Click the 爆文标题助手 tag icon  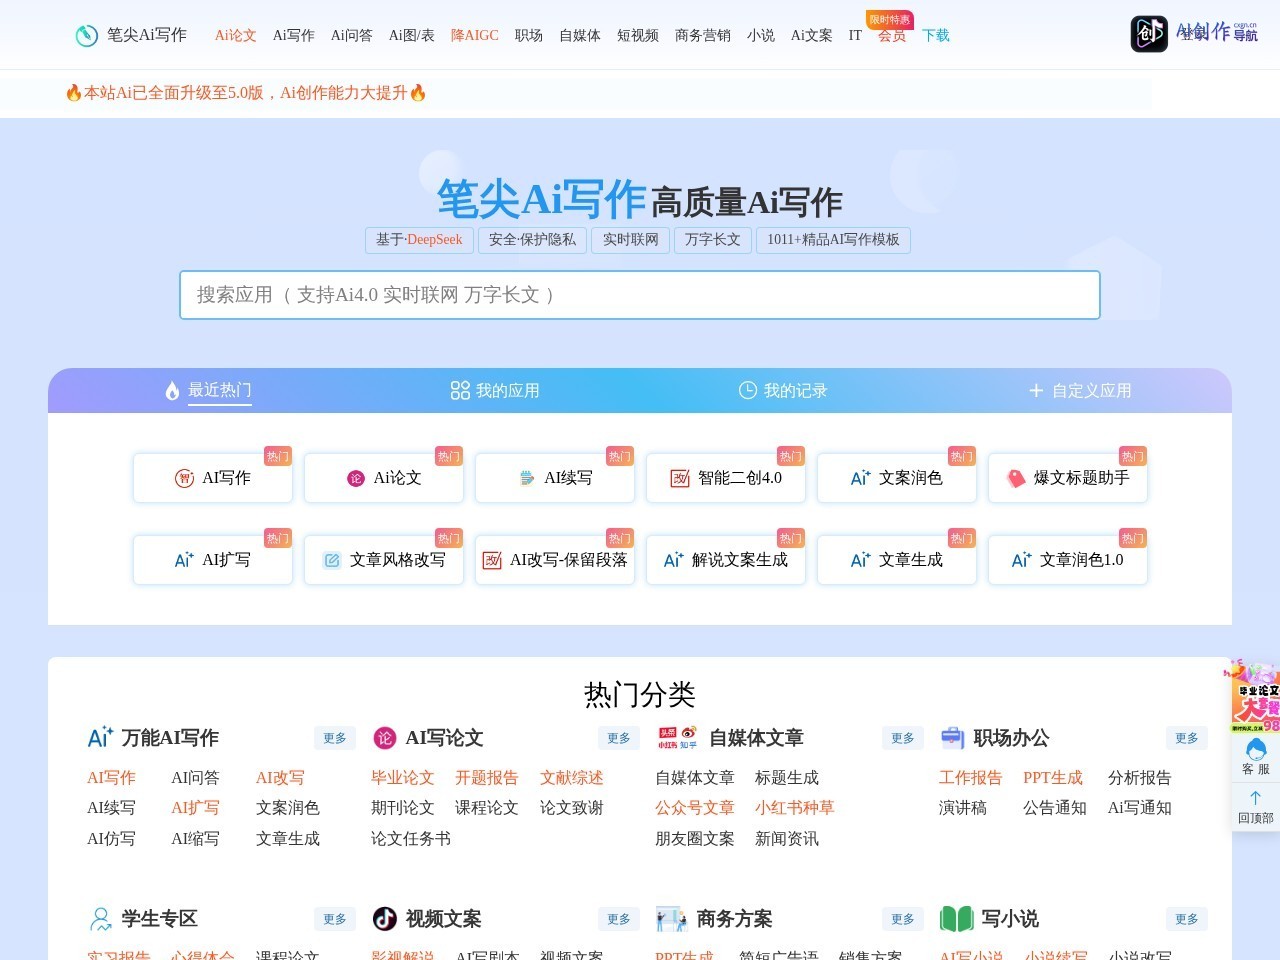1016,478
